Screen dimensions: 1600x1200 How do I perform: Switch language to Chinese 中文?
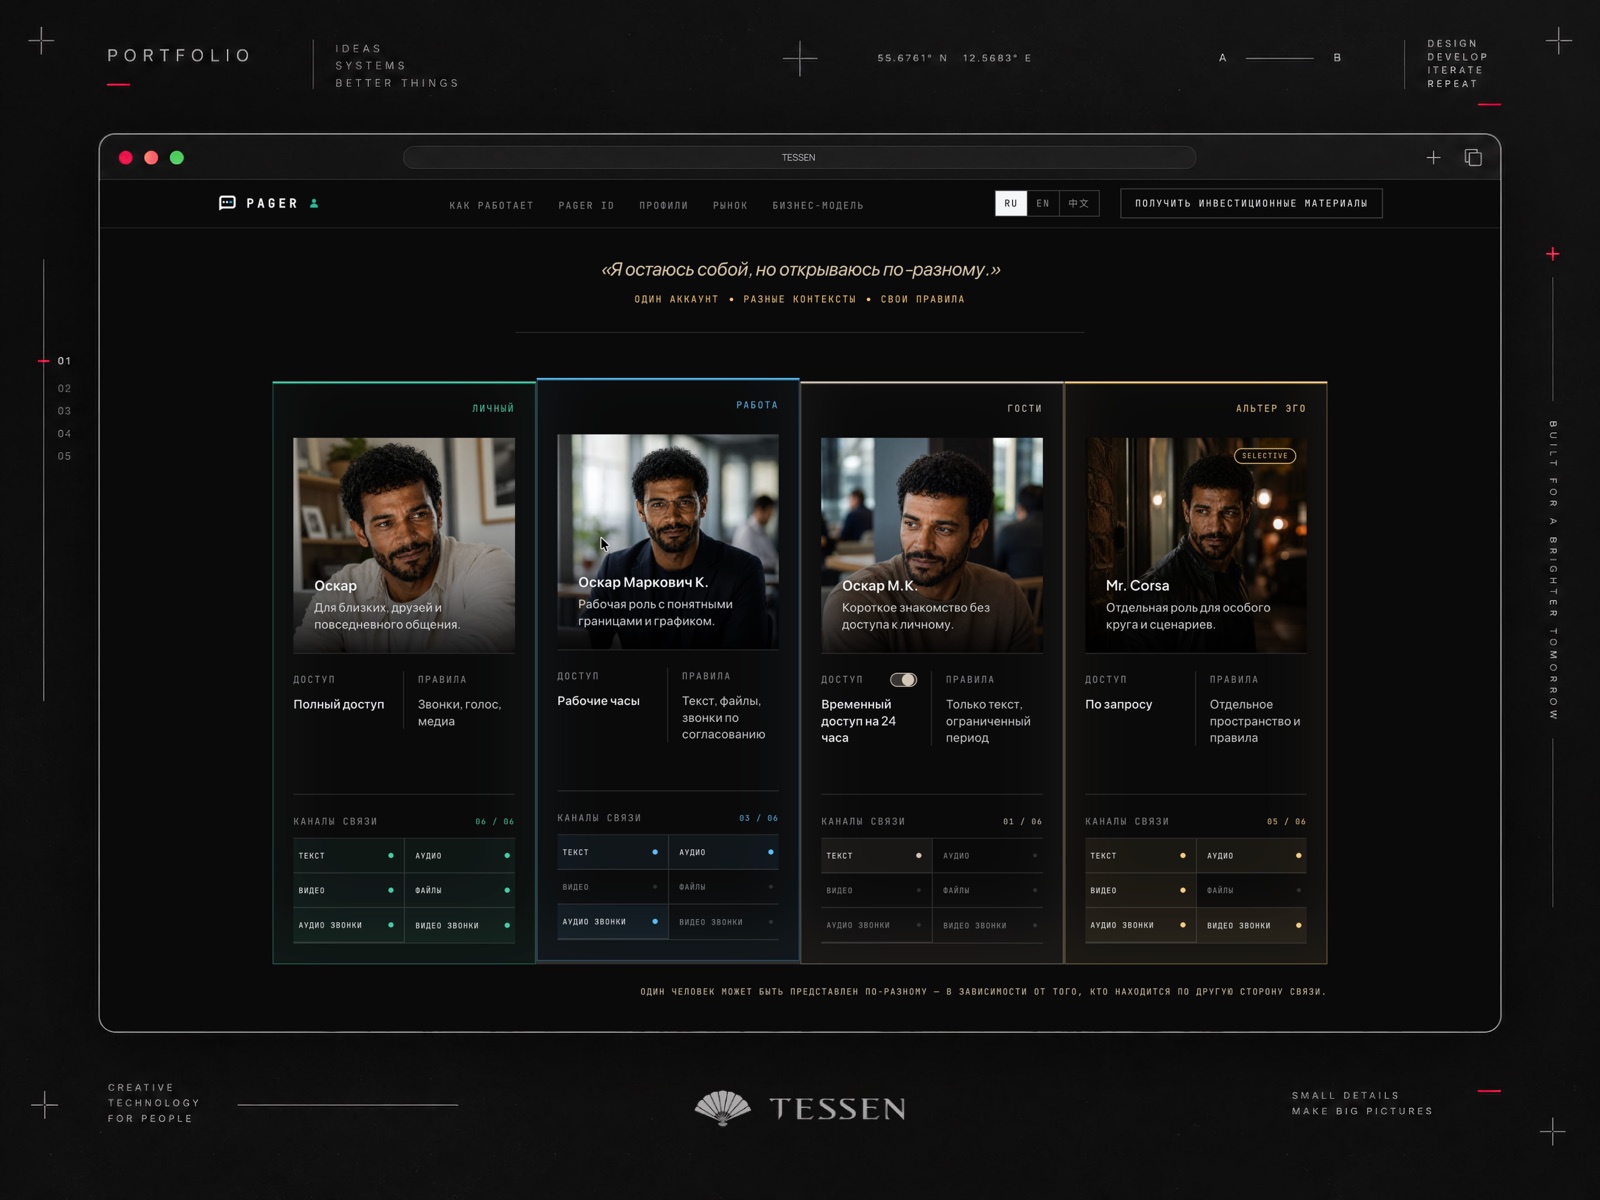click(1079, 203)
